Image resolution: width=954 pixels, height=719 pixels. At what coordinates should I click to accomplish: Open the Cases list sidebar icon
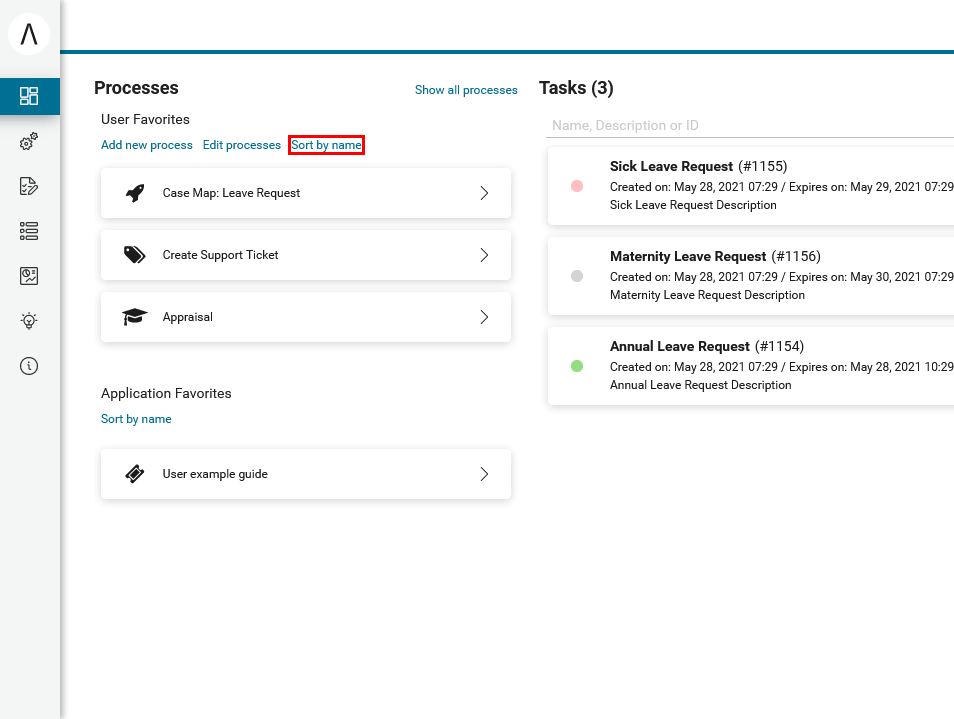point(29,231)
